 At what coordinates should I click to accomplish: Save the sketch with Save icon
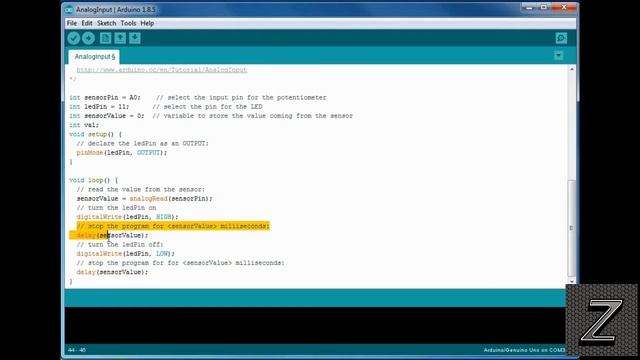pos(135,38)
